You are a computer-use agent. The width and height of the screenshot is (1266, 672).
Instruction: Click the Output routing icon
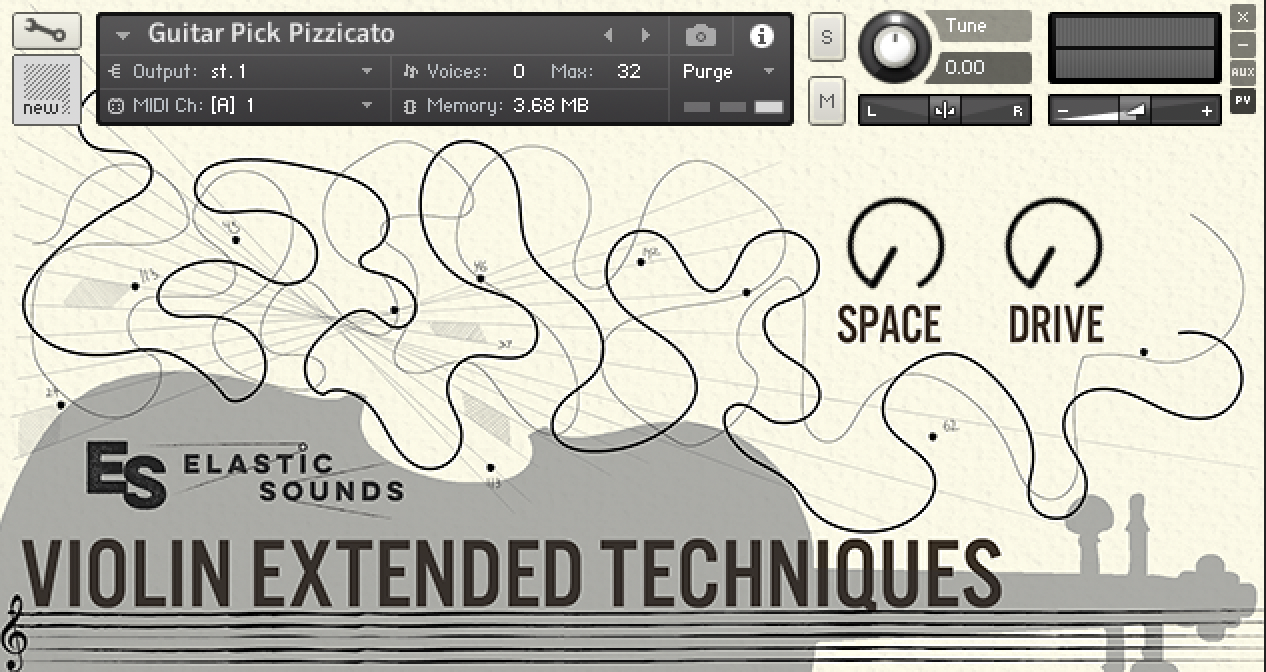(x=115, y=72)
